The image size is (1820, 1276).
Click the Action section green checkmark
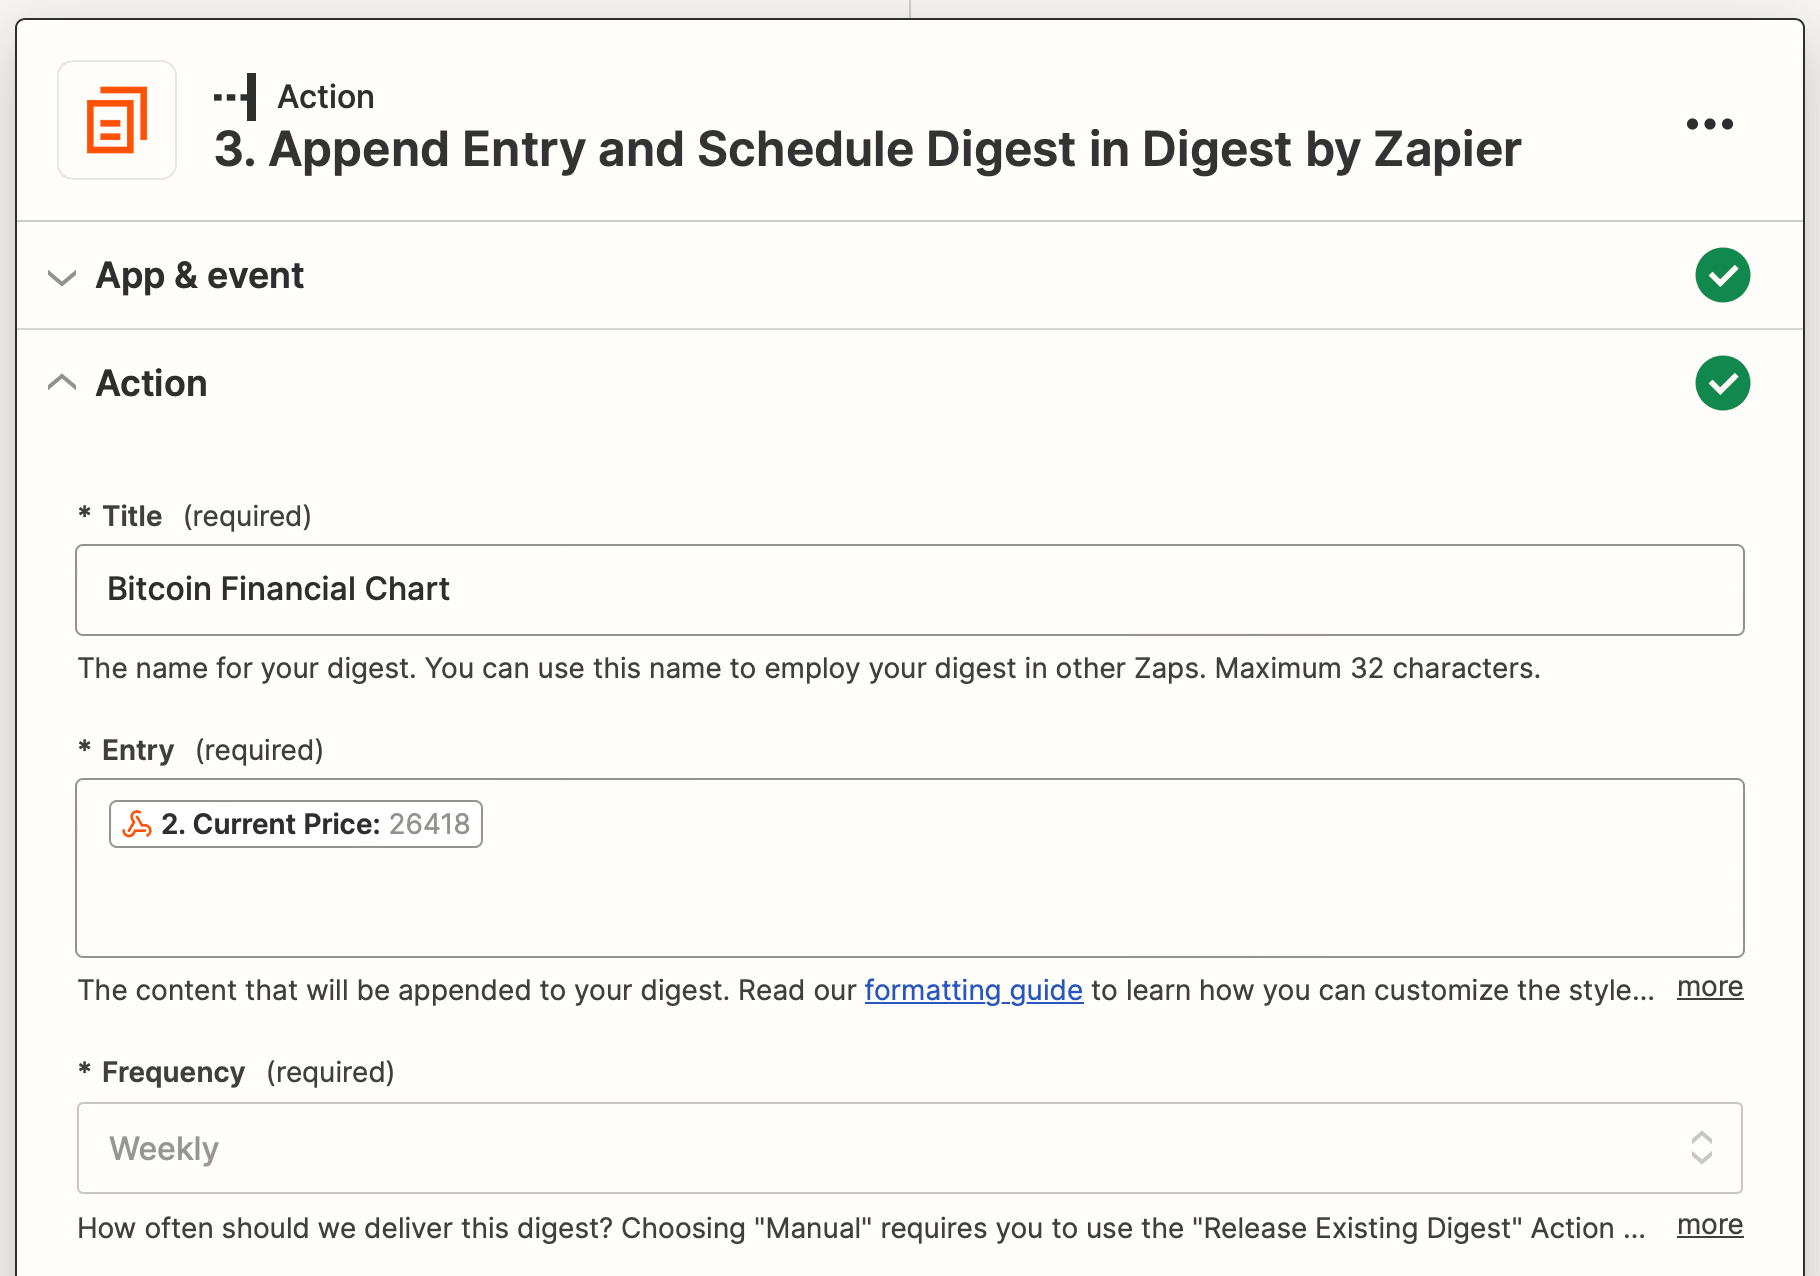click(1723, 383)
